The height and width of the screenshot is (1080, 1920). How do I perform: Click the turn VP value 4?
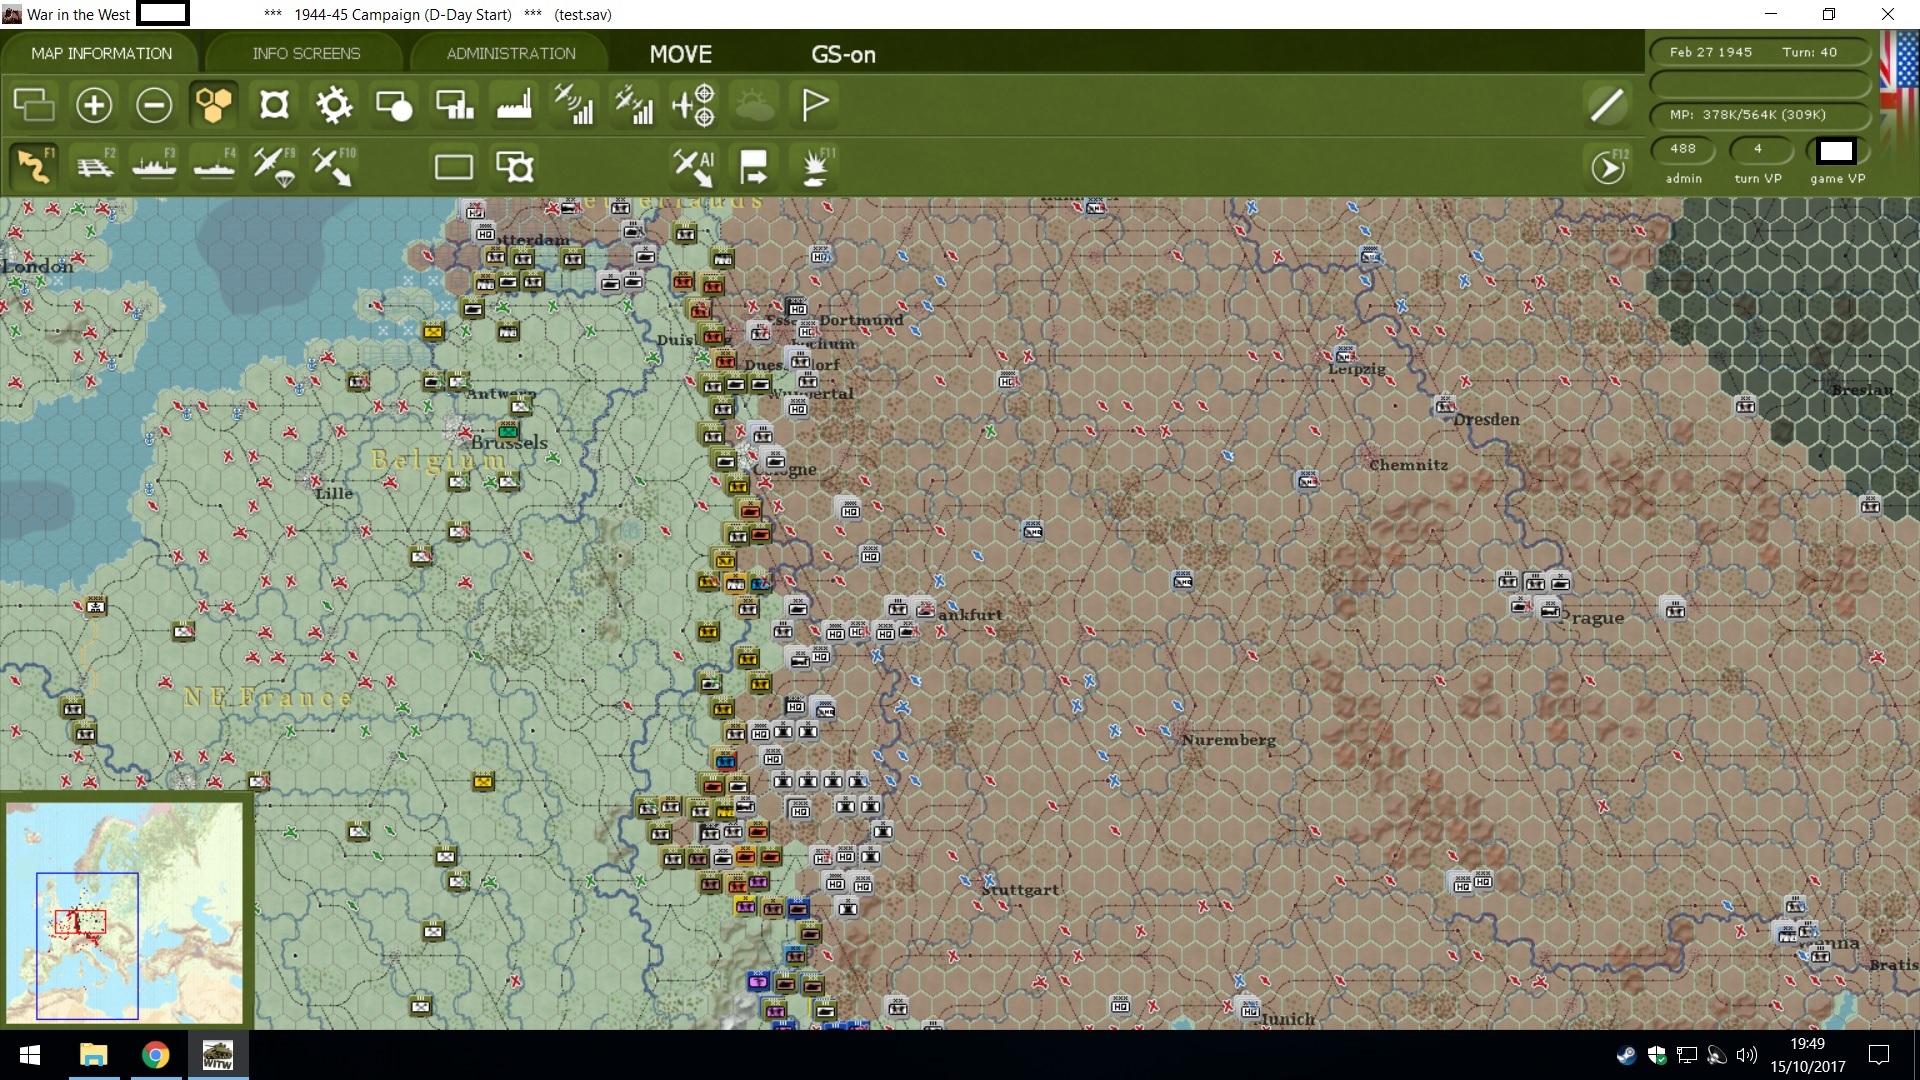(1758, 148)
